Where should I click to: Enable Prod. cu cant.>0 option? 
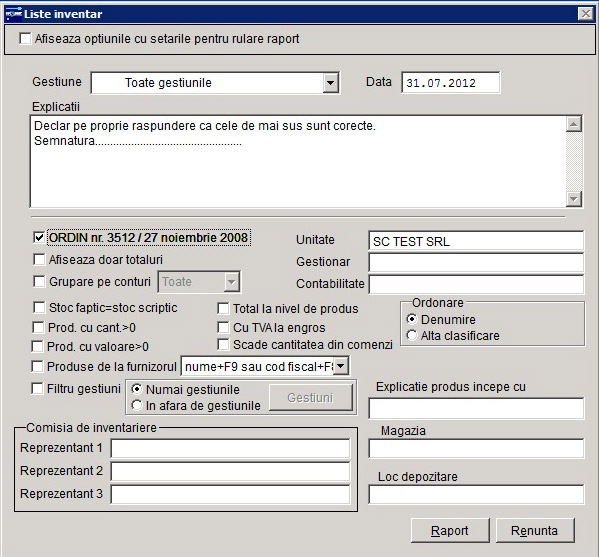pos(38,327)
